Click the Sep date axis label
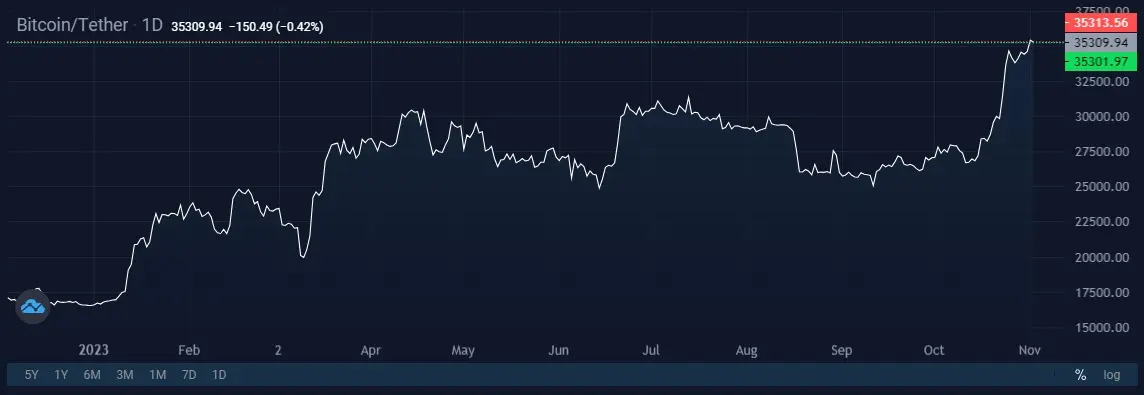This screenshot has height=395, width=1144. pos(841,350)
